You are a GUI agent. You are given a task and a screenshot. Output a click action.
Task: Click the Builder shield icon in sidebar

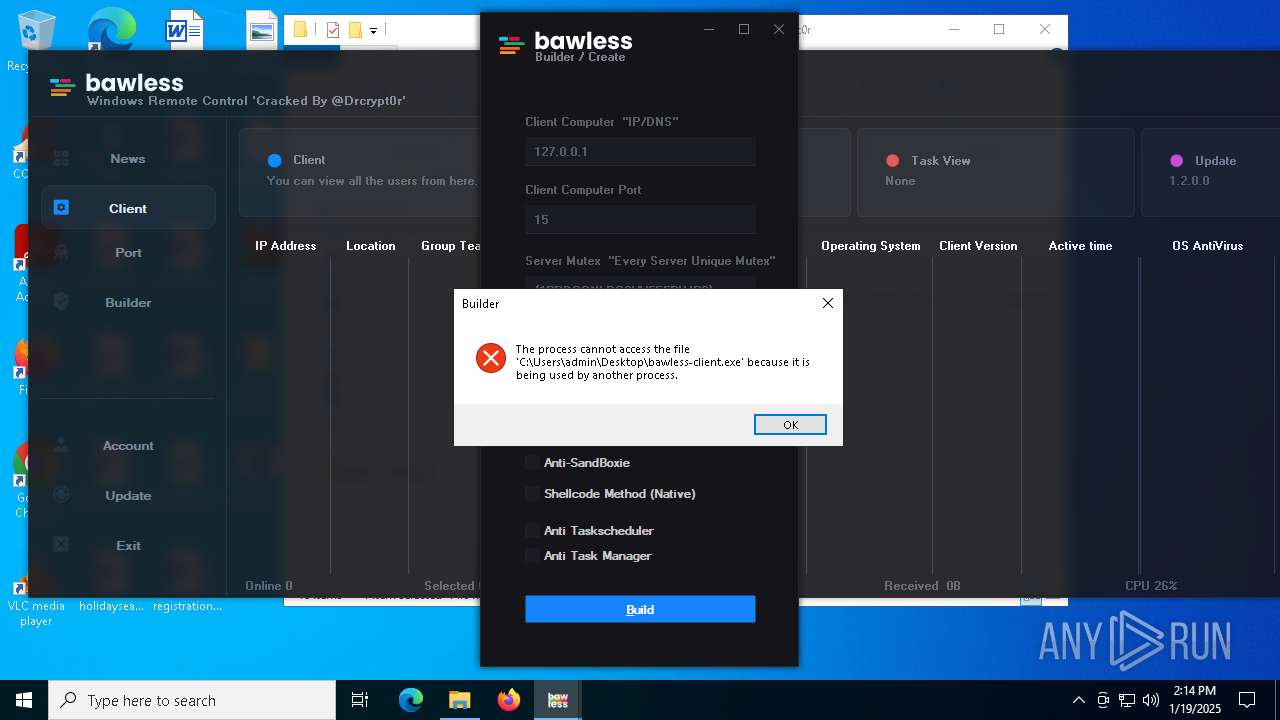click(x=61, y=302)
